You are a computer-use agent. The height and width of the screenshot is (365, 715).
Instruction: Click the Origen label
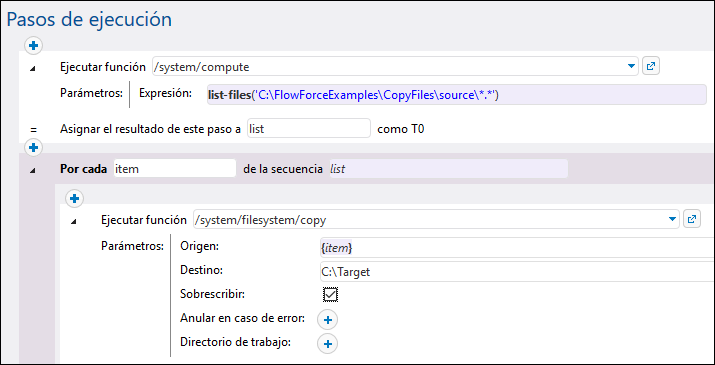tap(200, 246)
